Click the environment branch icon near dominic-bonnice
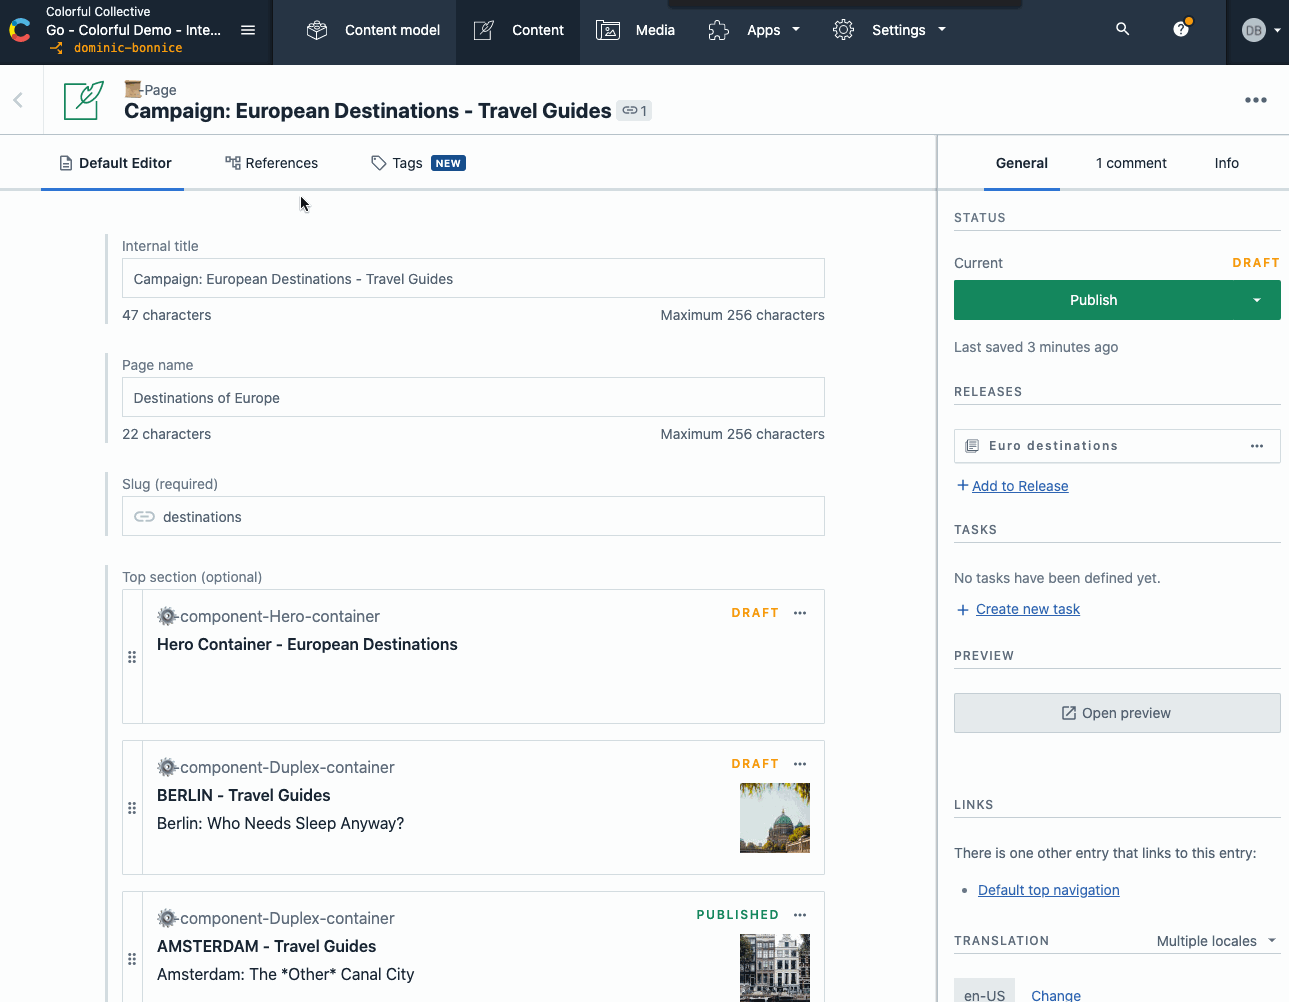1289x1002 pixels. 57,48
